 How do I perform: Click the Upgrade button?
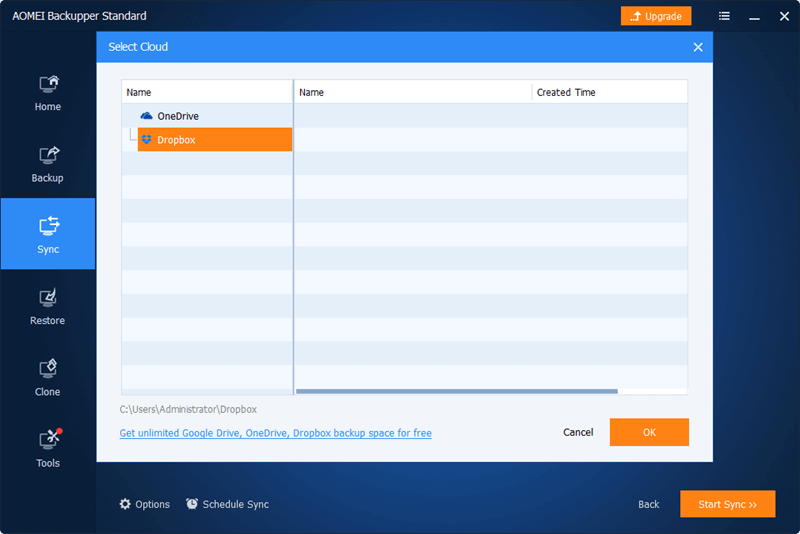(656, 16)
